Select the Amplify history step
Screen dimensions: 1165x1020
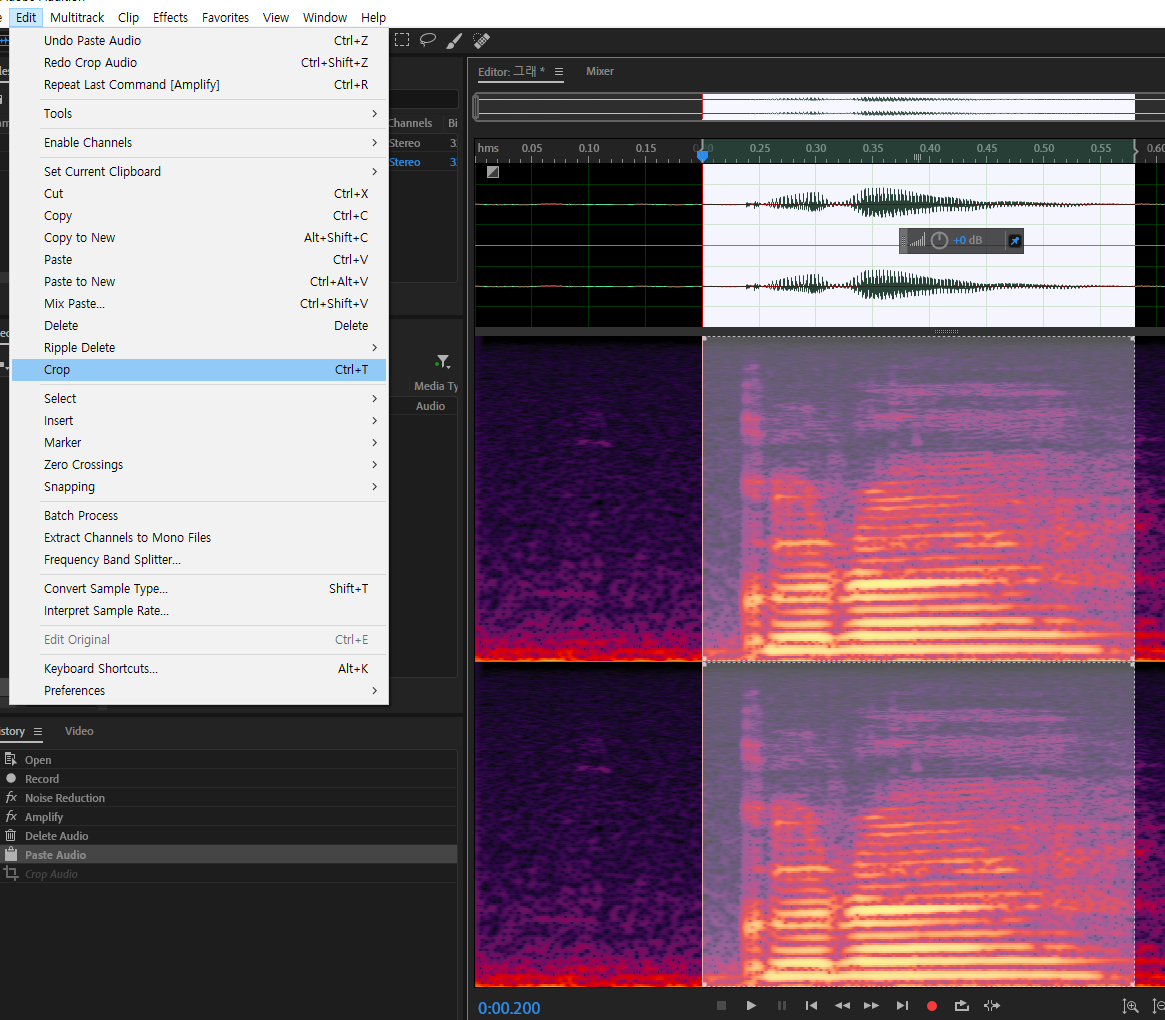(229, 817)
